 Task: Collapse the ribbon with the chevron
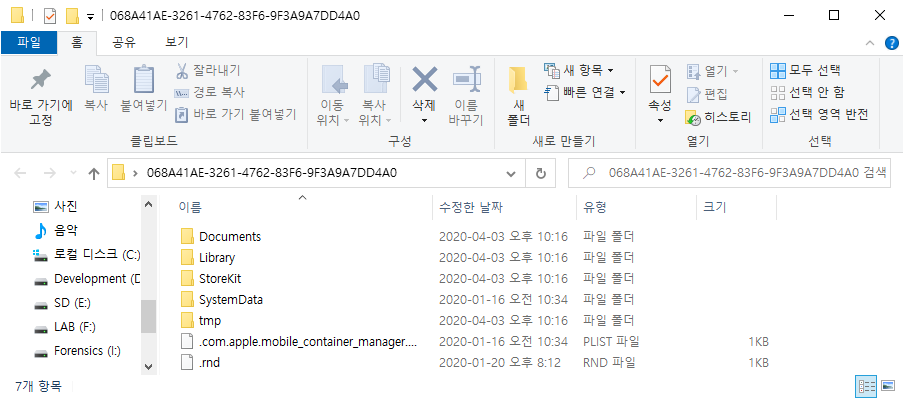870,43
